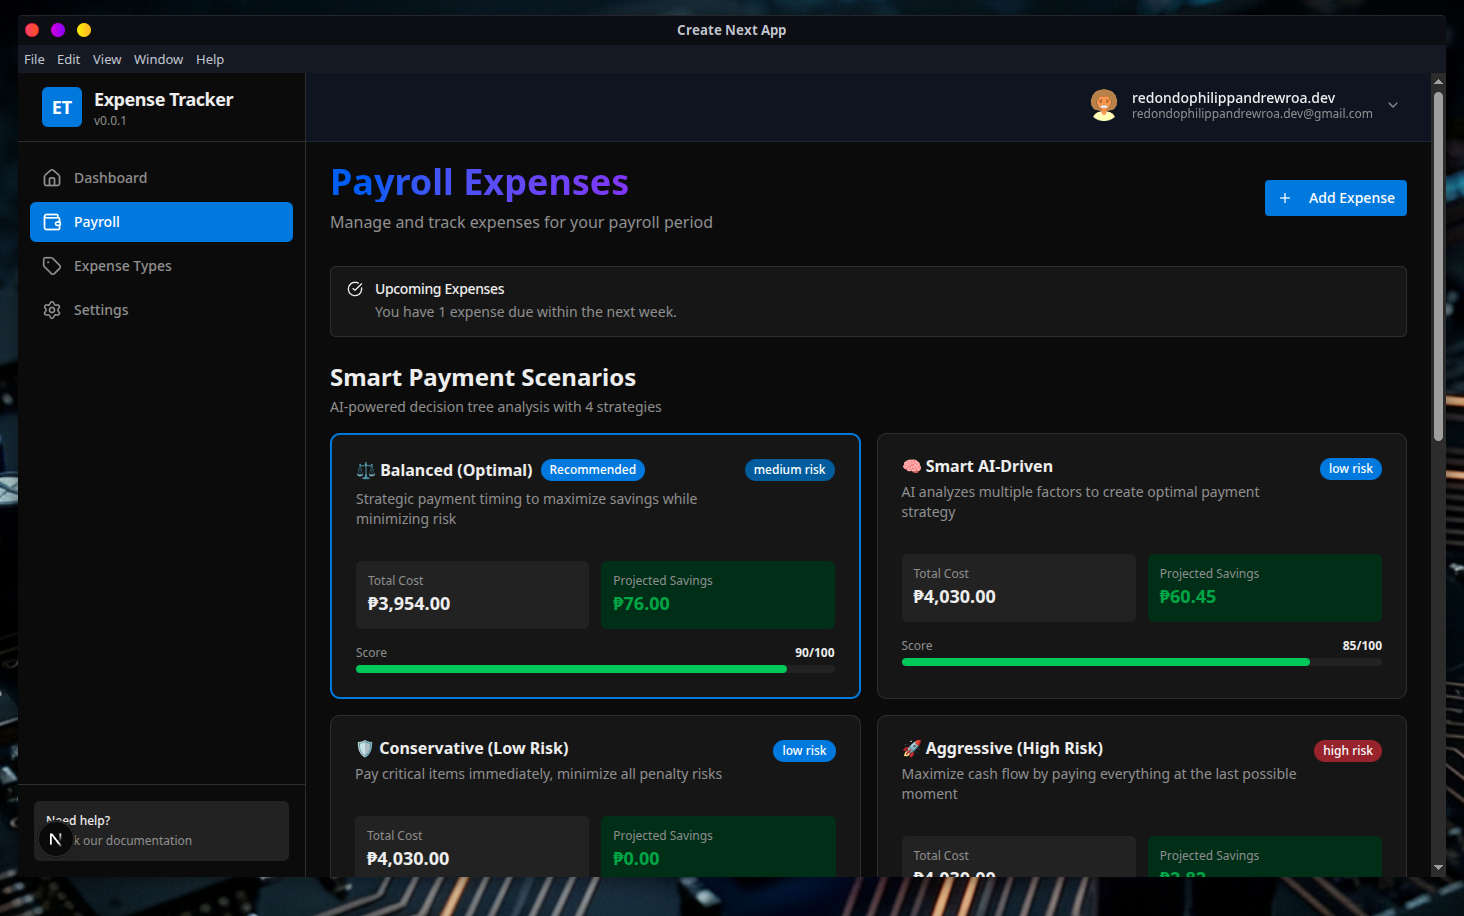Click the Create Next App window title
Image resolution: width=1464 pixels, height=916 pixels.
(x=731, y=30)
